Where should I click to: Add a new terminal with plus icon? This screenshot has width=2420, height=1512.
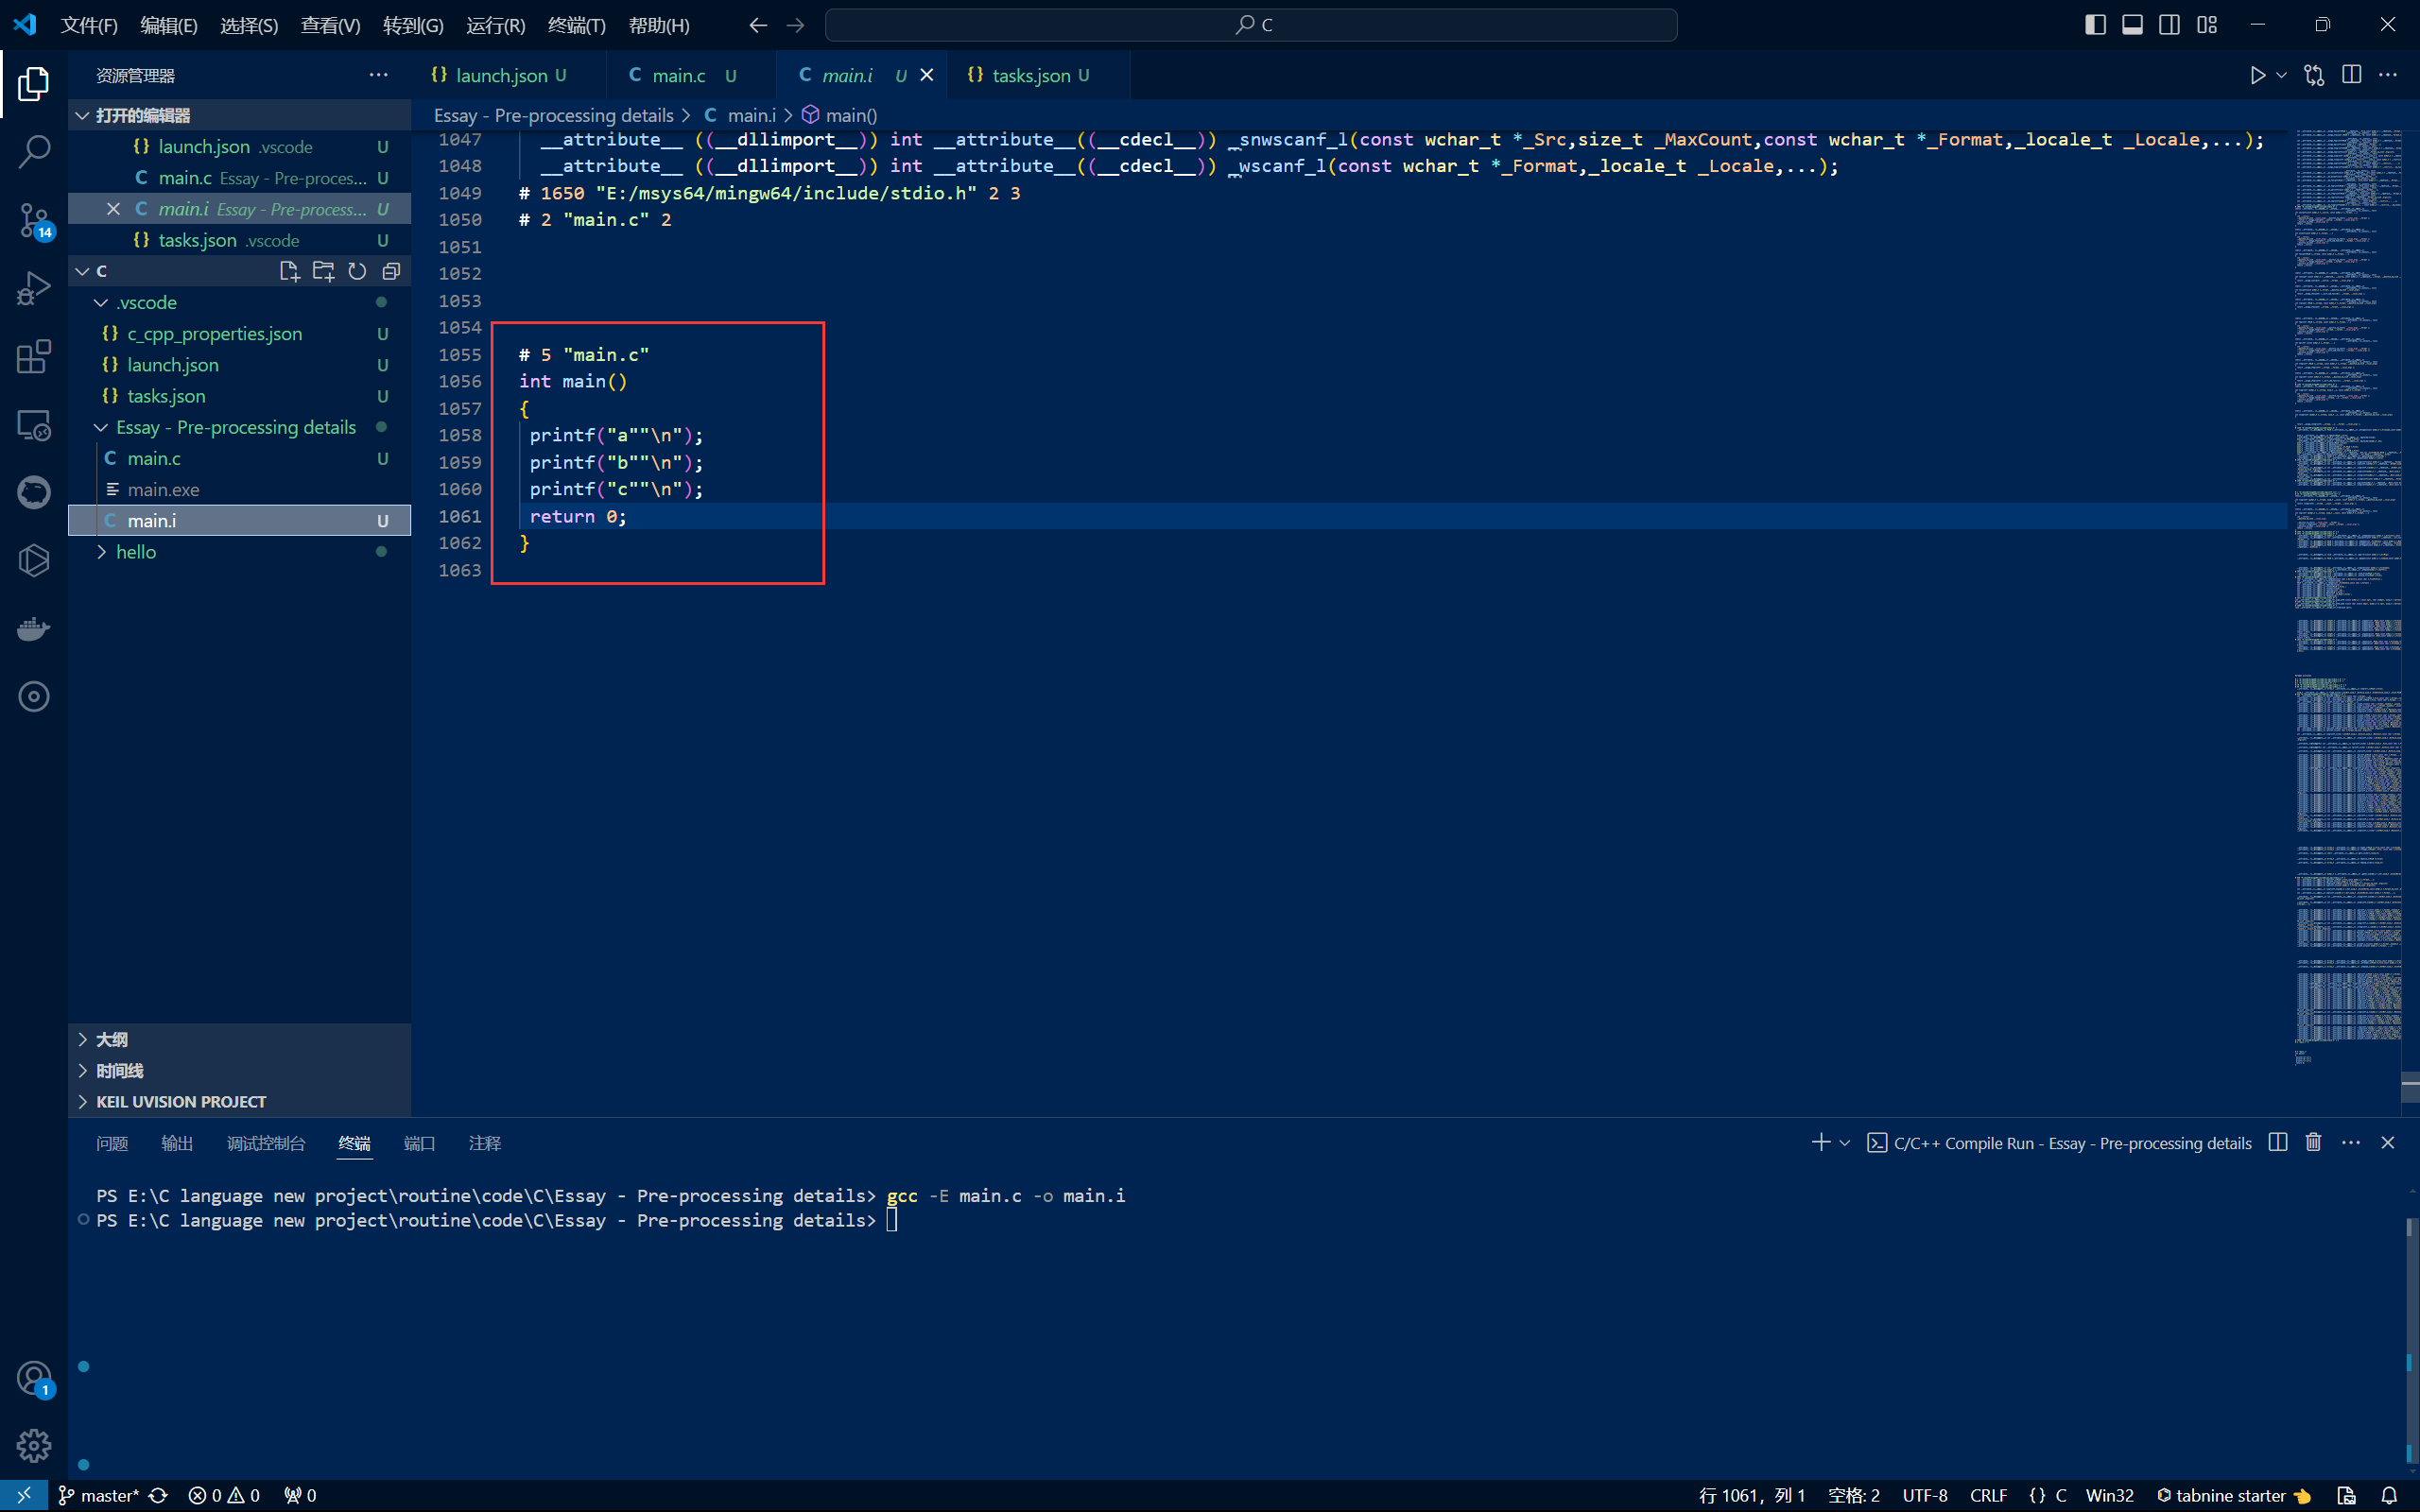1821,1142
